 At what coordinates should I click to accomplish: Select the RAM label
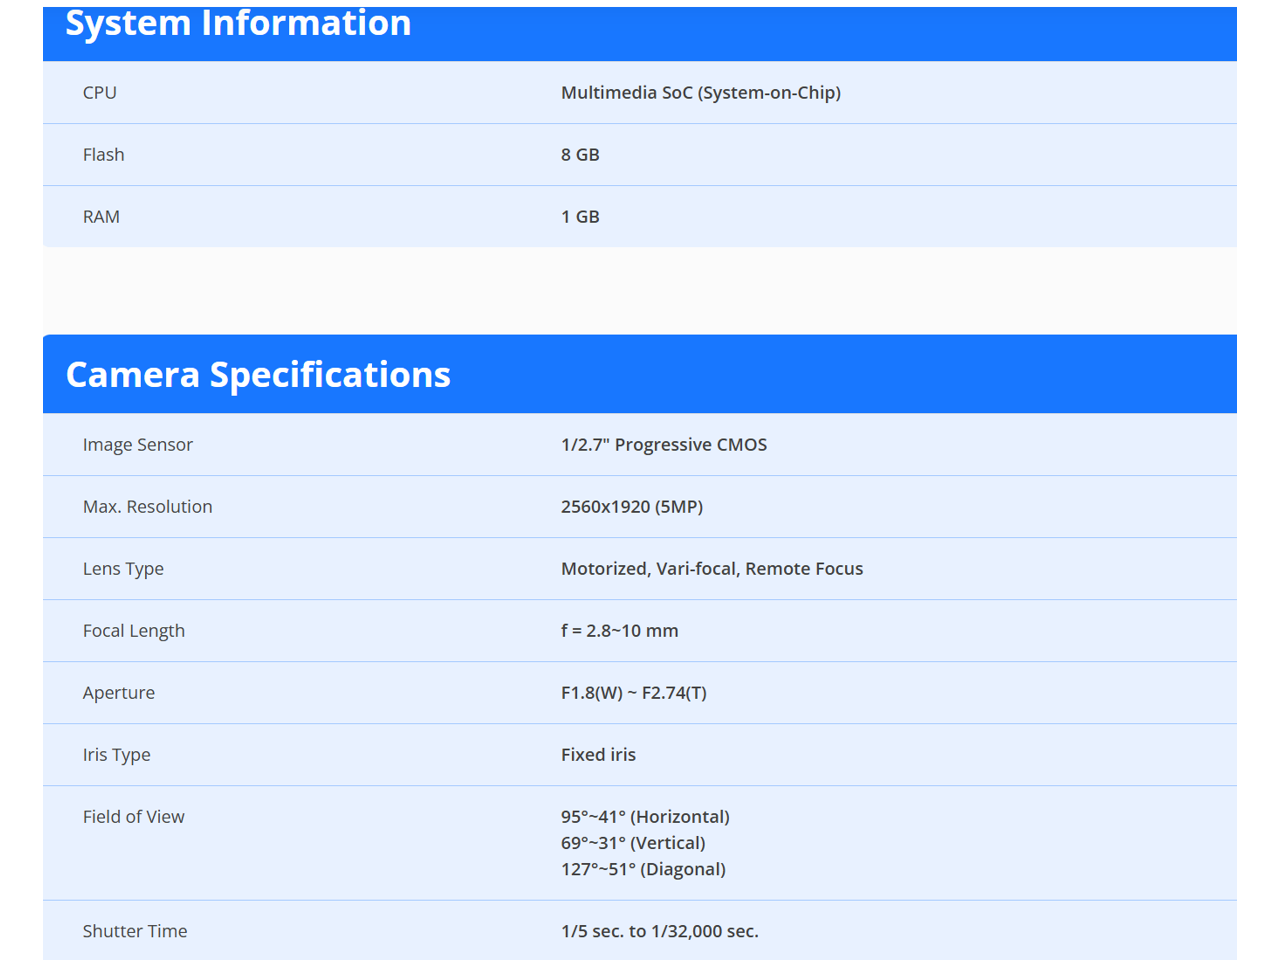tap(101, 217)
